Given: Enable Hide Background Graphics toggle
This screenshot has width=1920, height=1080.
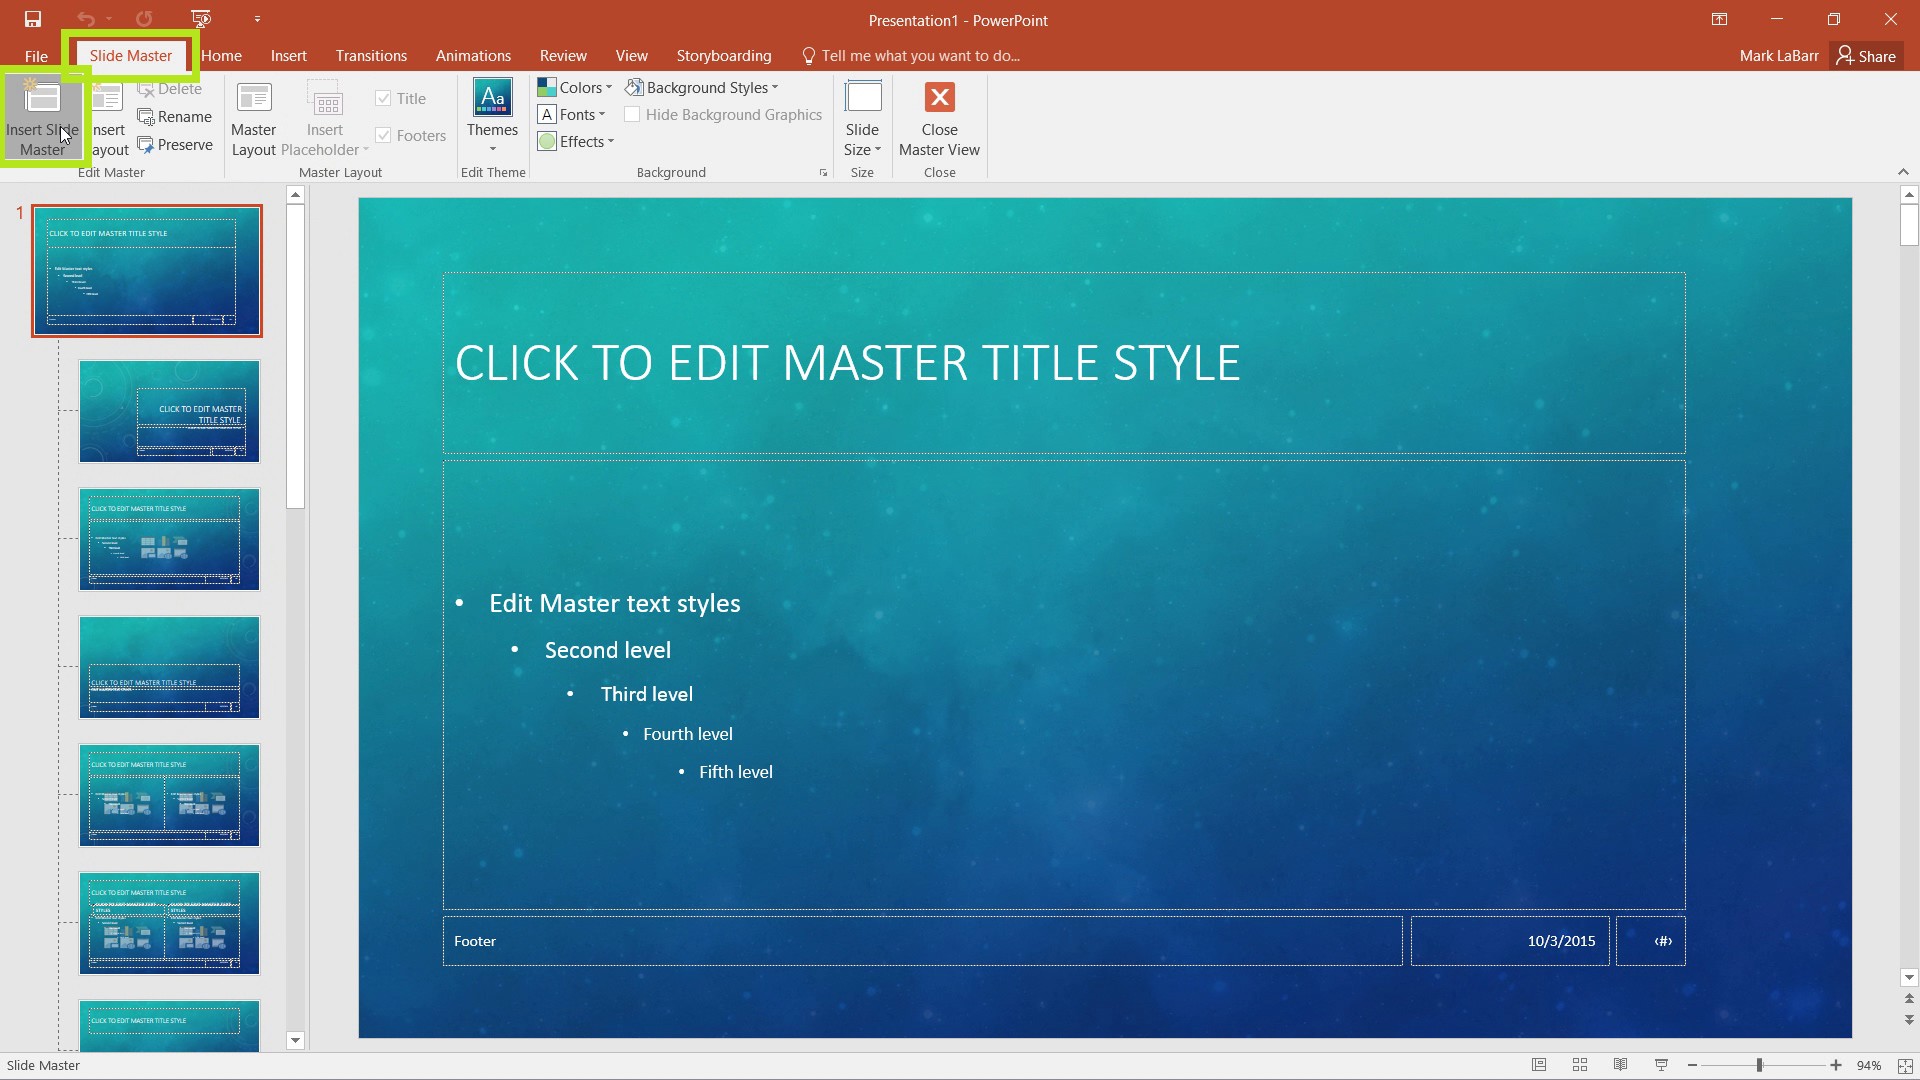Looking at the screenshot, I should click(633, 115).
